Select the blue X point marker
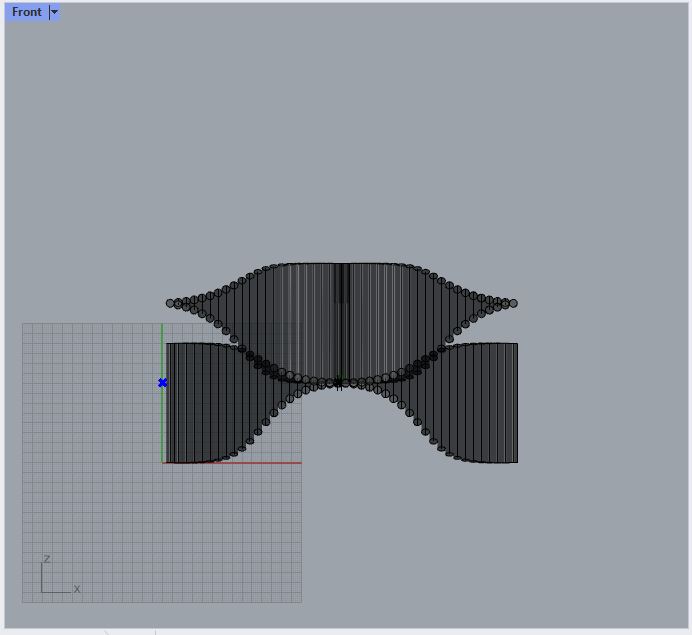 (x=162, y=383)
